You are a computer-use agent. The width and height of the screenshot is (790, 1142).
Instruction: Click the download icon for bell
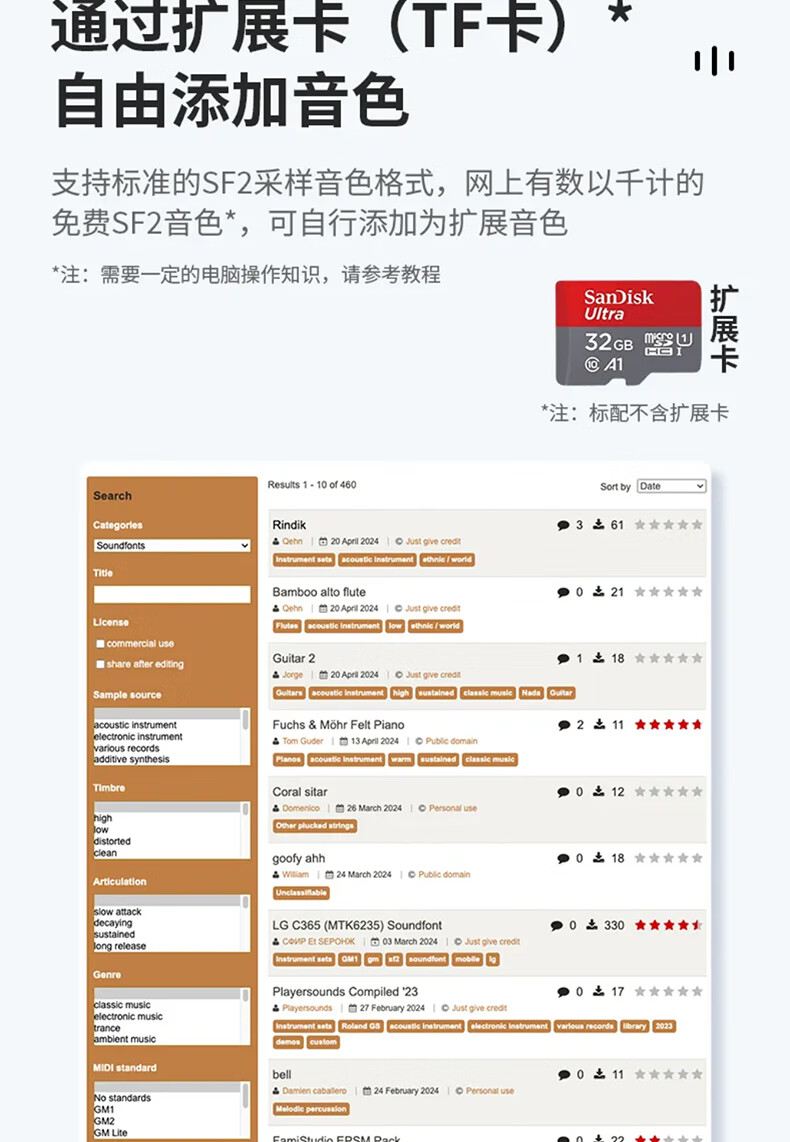(x=599, y=1074)
